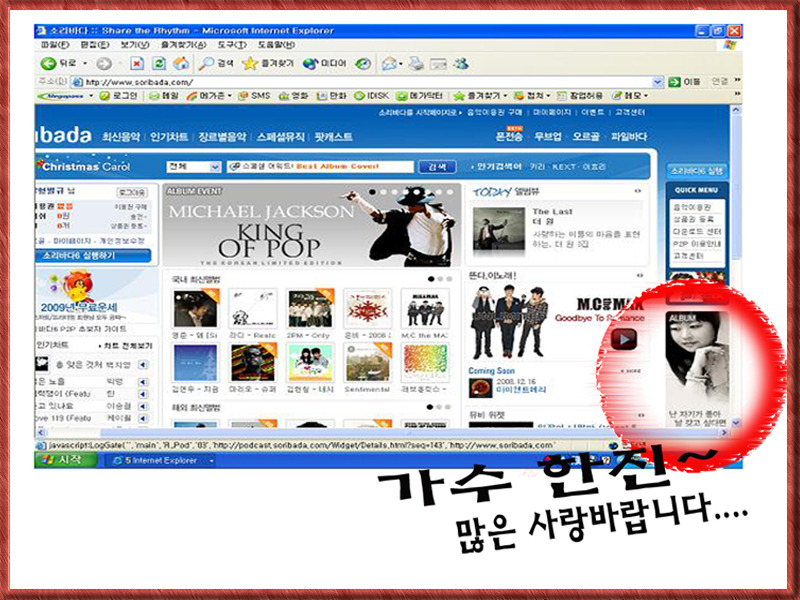
Task: Open 메일 on the Megapass toolbar
Action: point(163,95)
